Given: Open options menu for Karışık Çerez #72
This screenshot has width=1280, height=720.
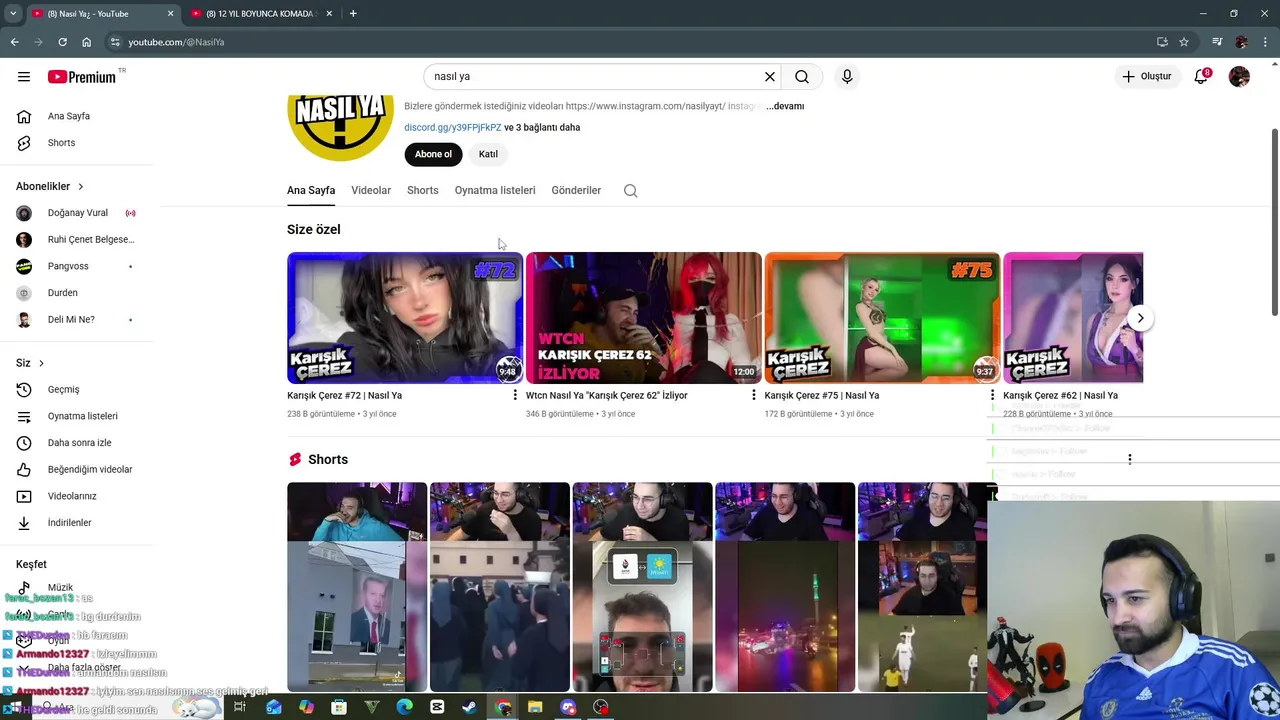Looking at the screenshot, I should pos(515,395).
